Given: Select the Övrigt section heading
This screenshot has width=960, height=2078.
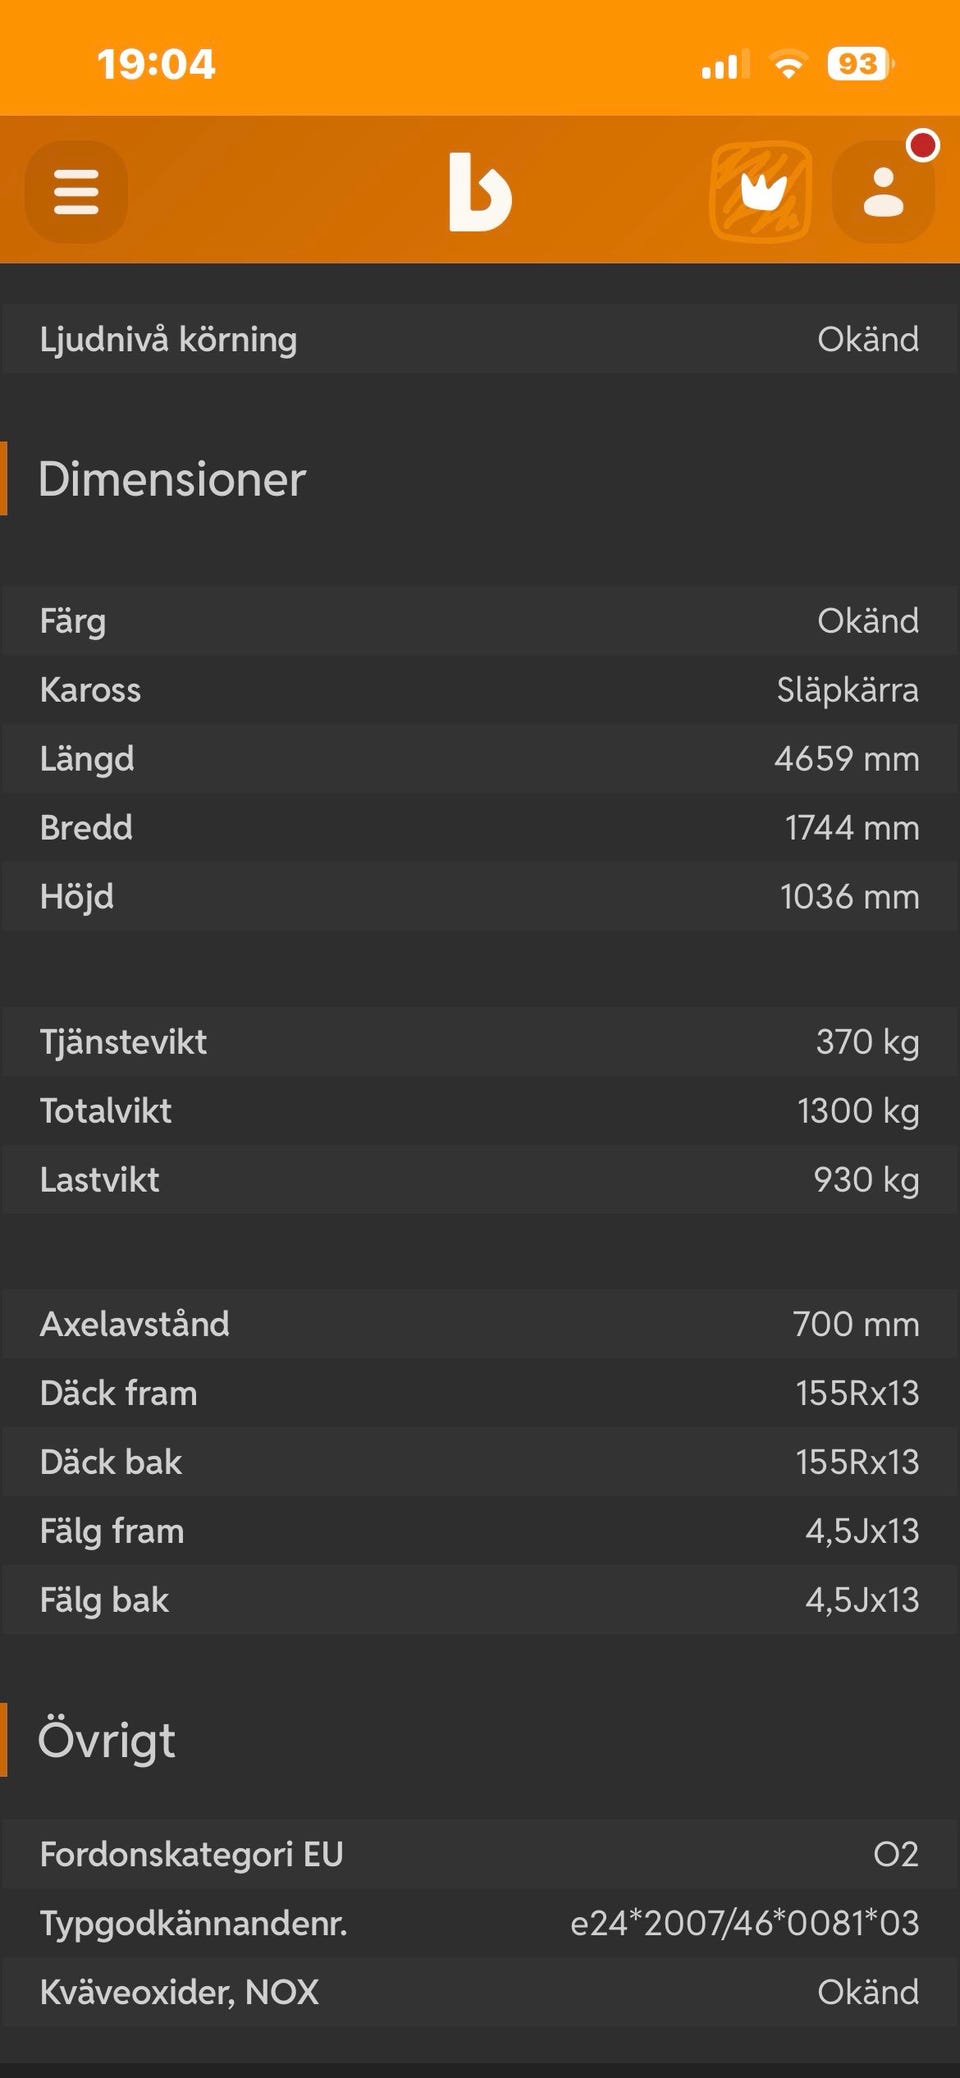Looking at the screenshot, I should coord(107,1741).
